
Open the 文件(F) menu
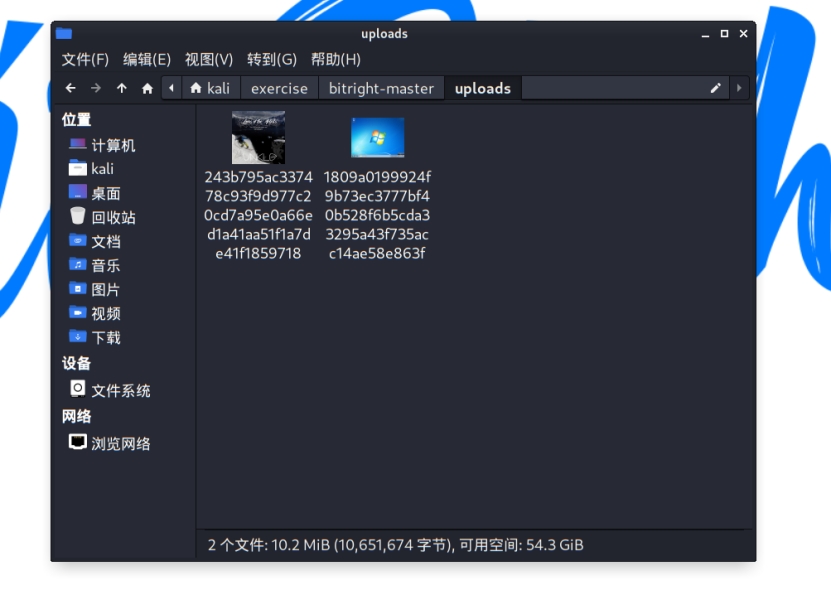coord(85,60)
